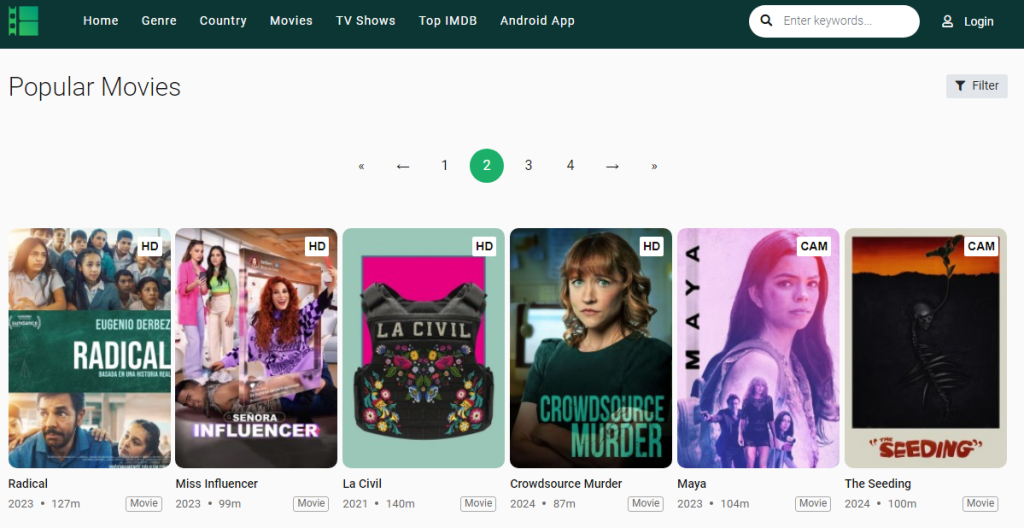Click the Popular Movies heading
The width and height of the screenshot is (1024, 528).
(x=95, y=87)
